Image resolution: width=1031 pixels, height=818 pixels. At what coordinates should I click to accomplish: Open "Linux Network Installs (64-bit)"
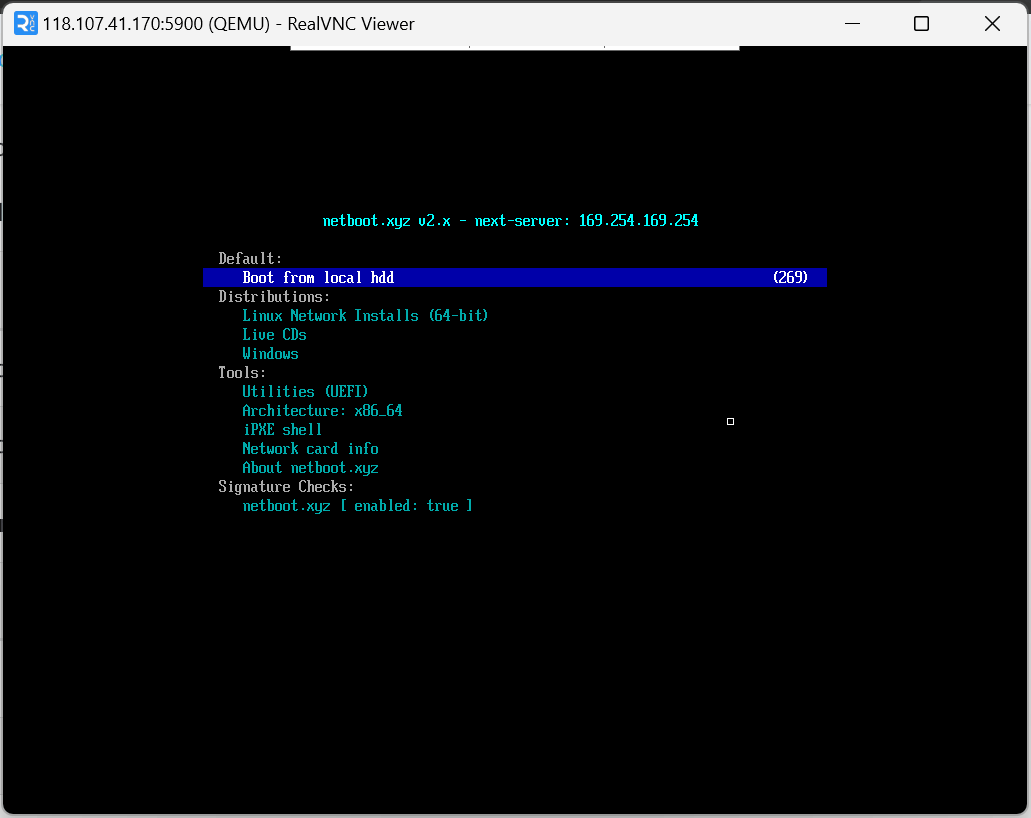click(365, 315)
